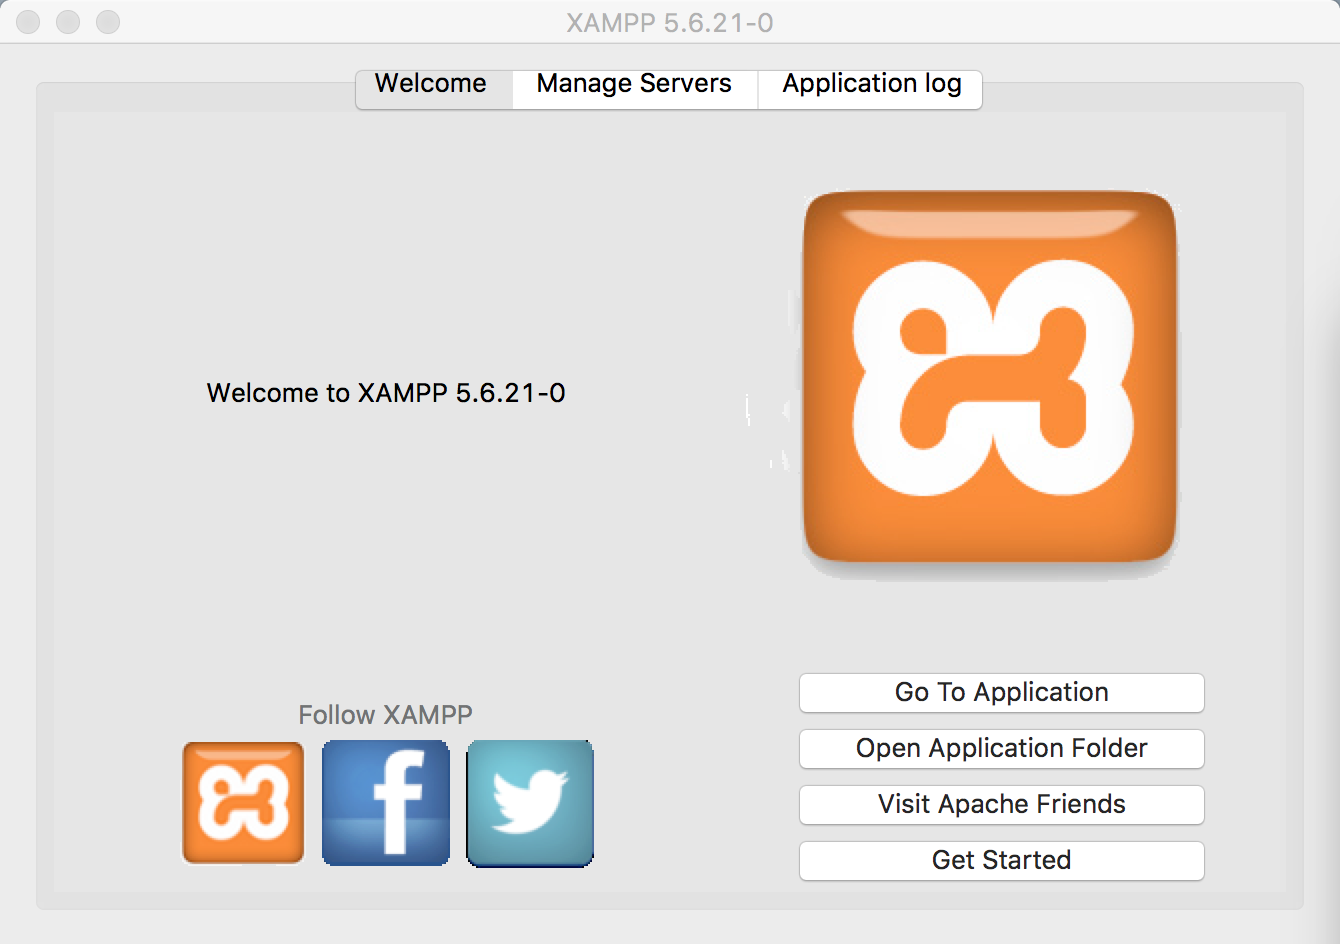The image size is (1340, 944).
Task: Switch to the Manage Servers tab
Action: tap(635, 88)
